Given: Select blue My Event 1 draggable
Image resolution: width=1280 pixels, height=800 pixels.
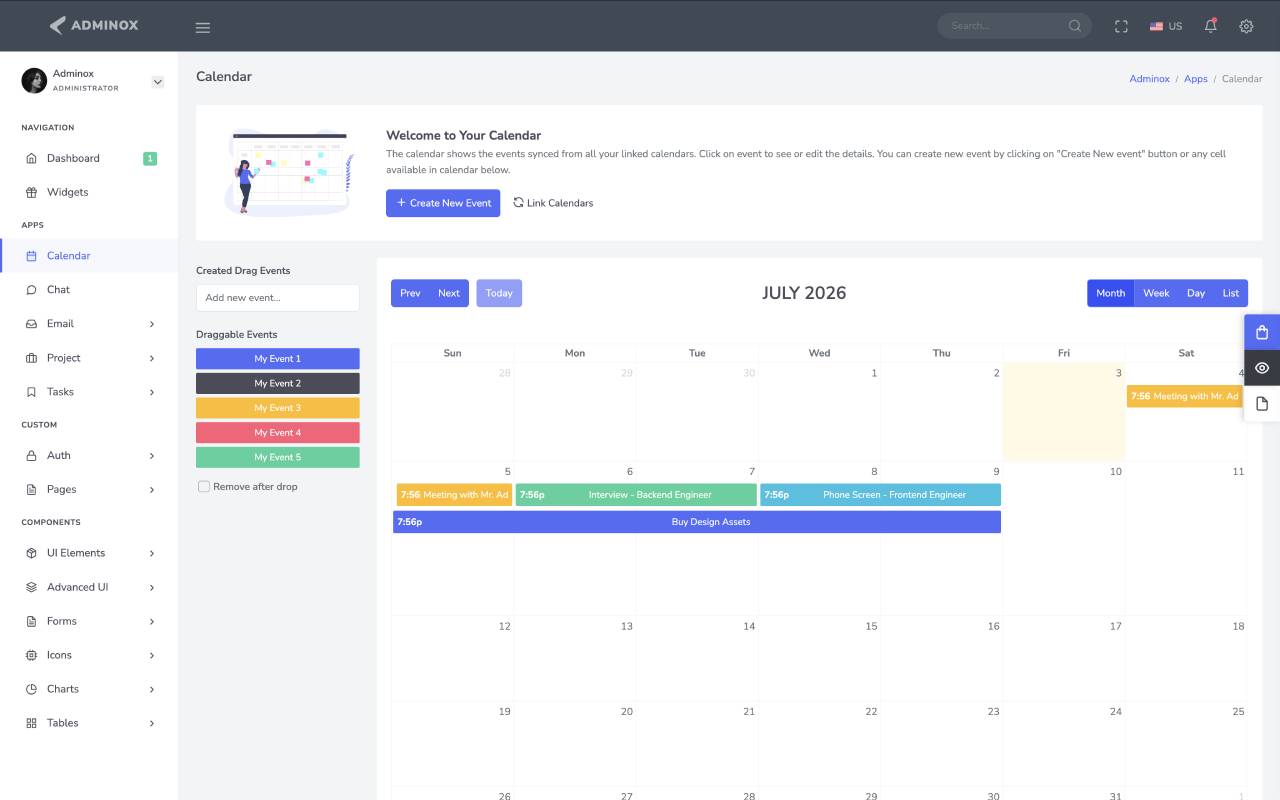Looking at the screenshot, I should (x=278, y=359).
